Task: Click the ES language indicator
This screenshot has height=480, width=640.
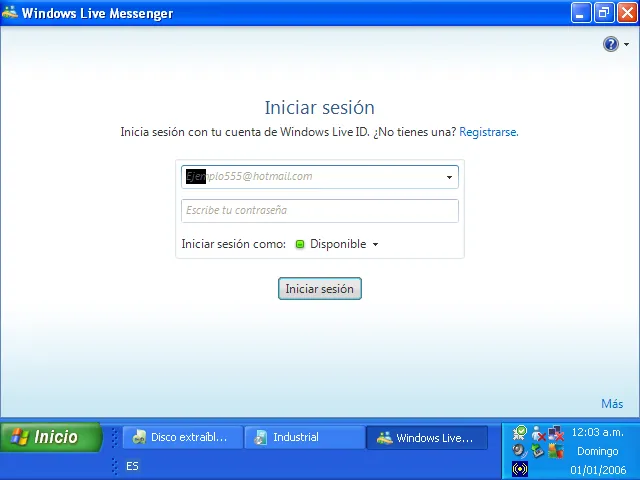Action: tap(132, 466)
